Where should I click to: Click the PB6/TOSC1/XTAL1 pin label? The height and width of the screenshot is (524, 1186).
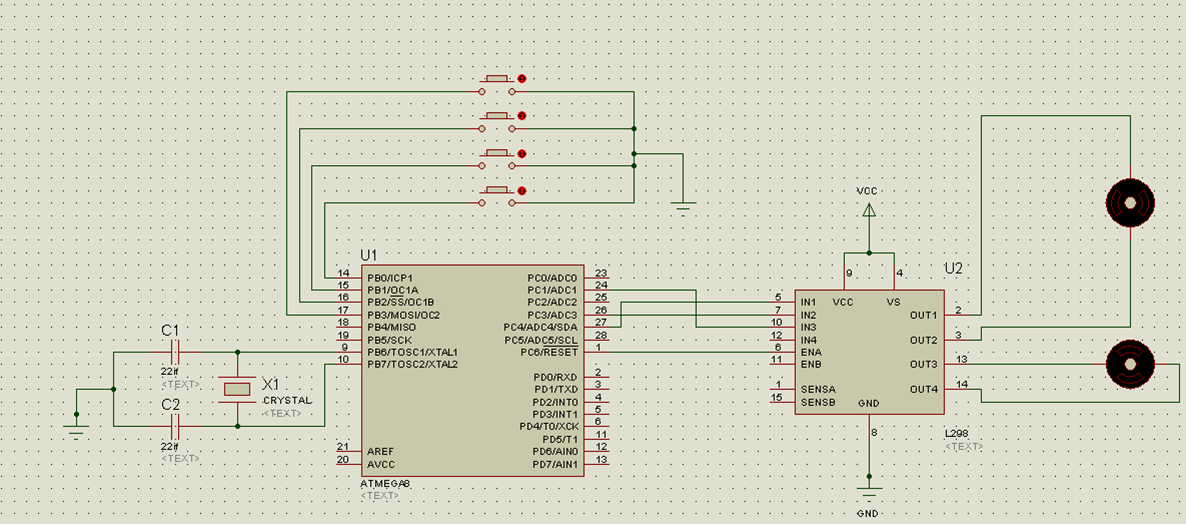(413, 352)
